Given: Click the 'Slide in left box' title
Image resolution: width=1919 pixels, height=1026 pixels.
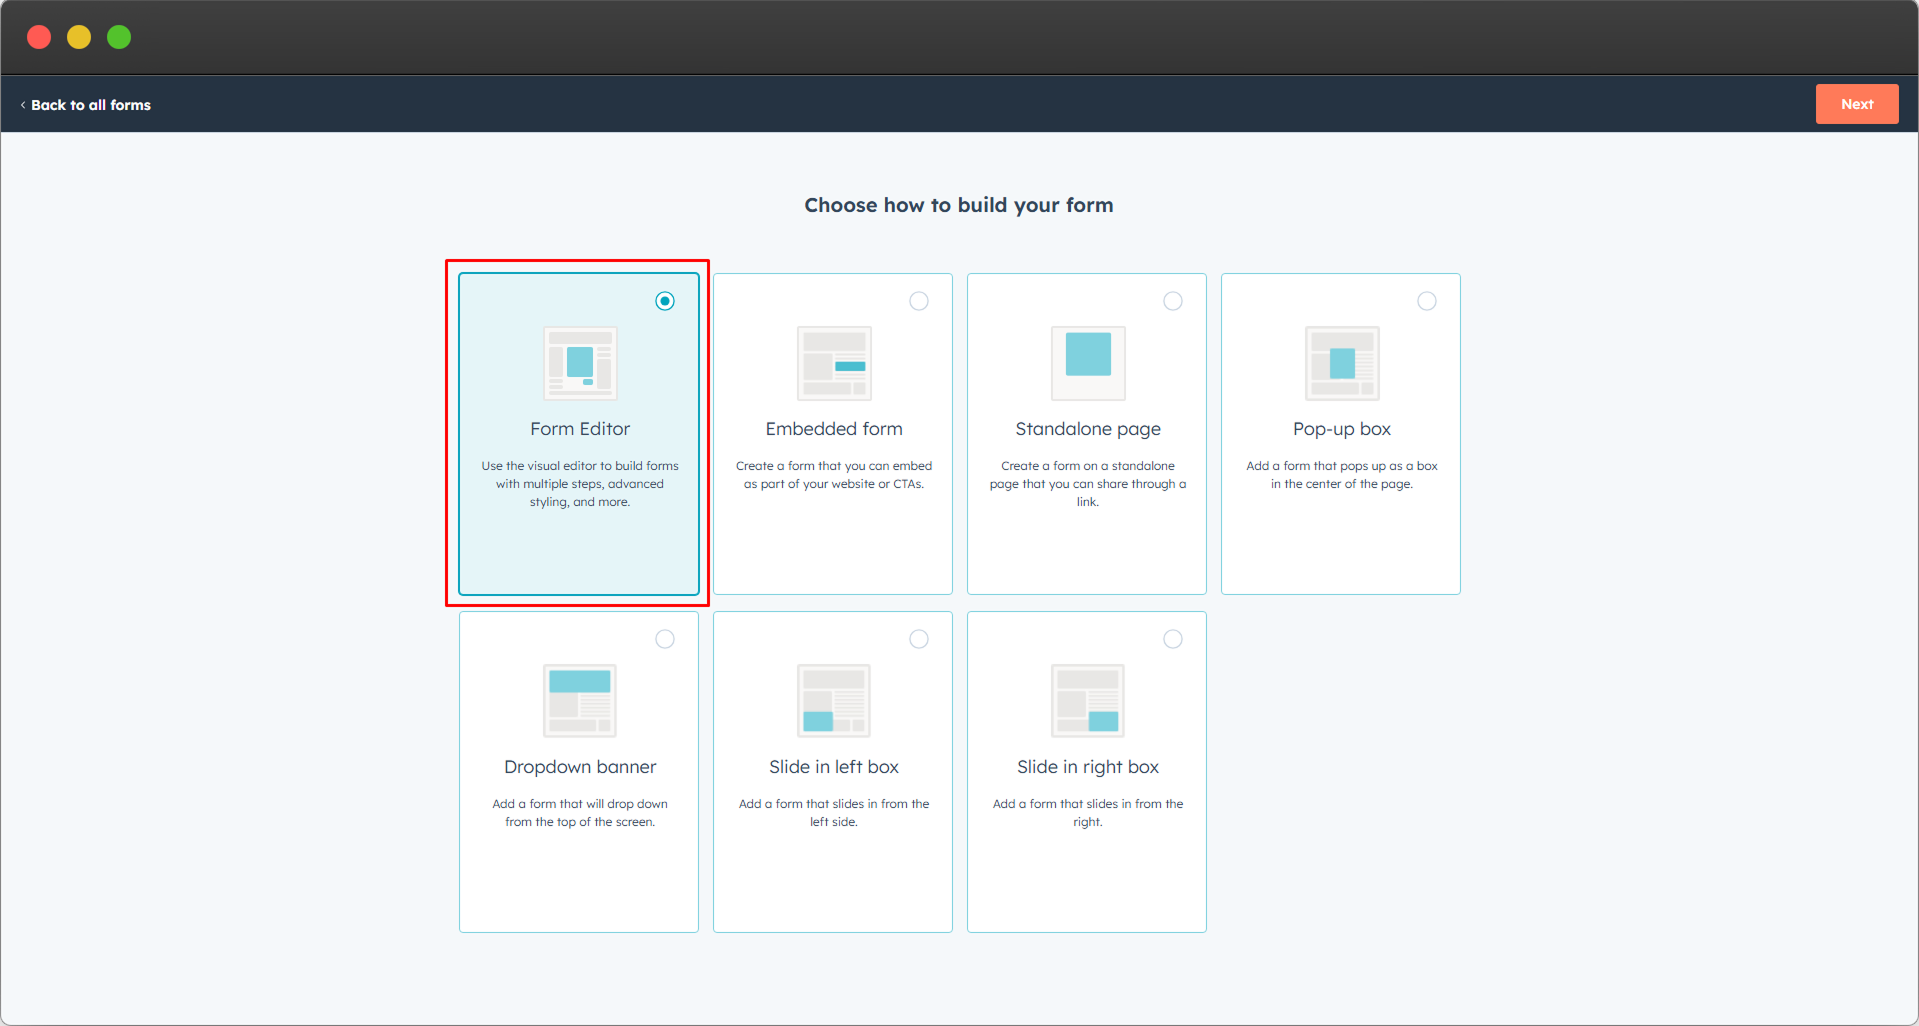Looking at the screenshot, I should point(834,767).
